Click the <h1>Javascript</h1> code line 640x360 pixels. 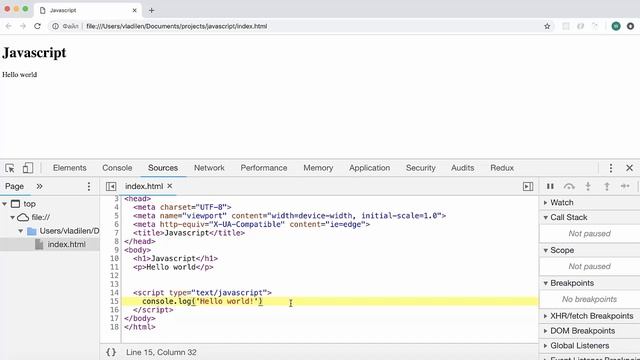point(176,258)
